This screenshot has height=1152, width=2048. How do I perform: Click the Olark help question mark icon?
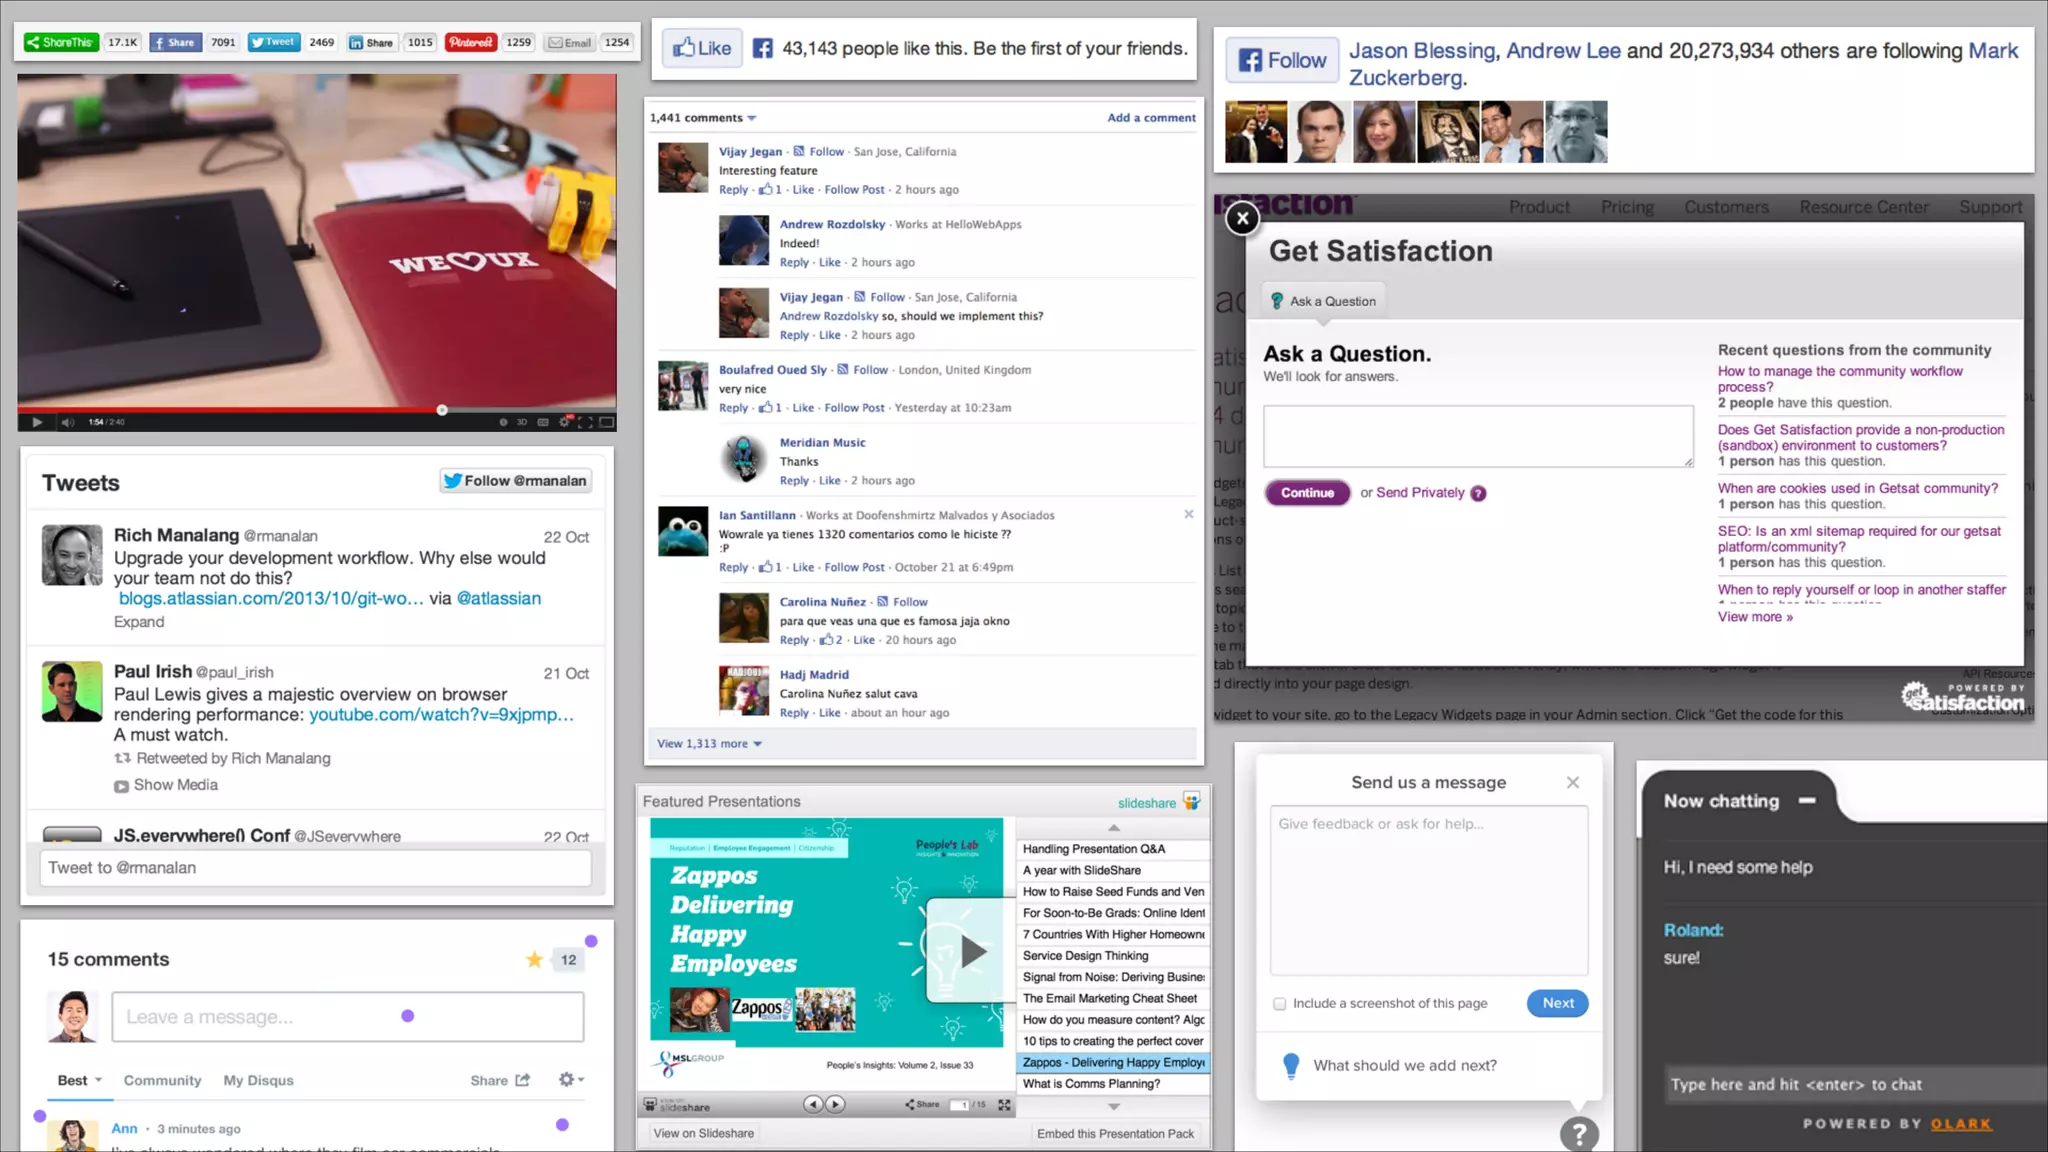(1579, 1134)
